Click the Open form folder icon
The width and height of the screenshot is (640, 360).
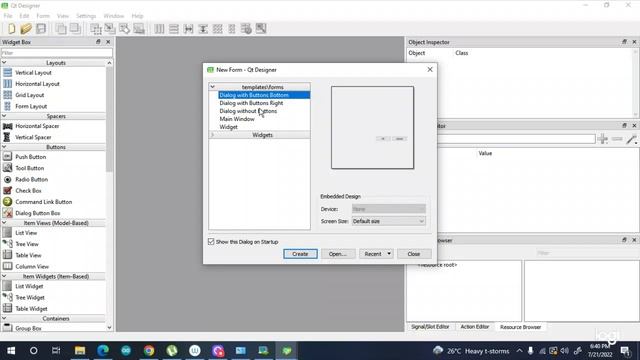26,29
